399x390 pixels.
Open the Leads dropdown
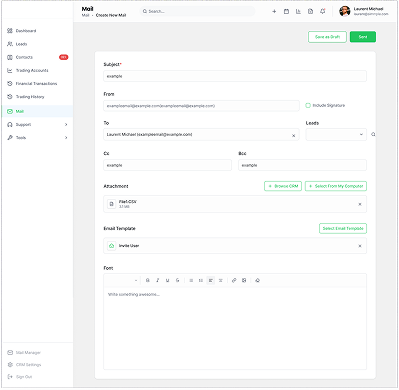[336, 134]
